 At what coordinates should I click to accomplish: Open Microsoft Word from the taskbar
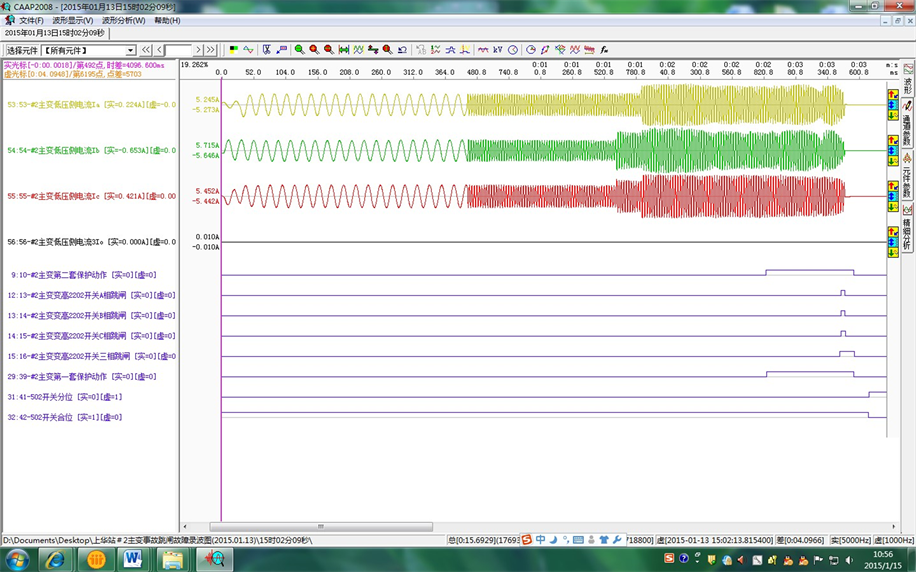tap(133, 559)
